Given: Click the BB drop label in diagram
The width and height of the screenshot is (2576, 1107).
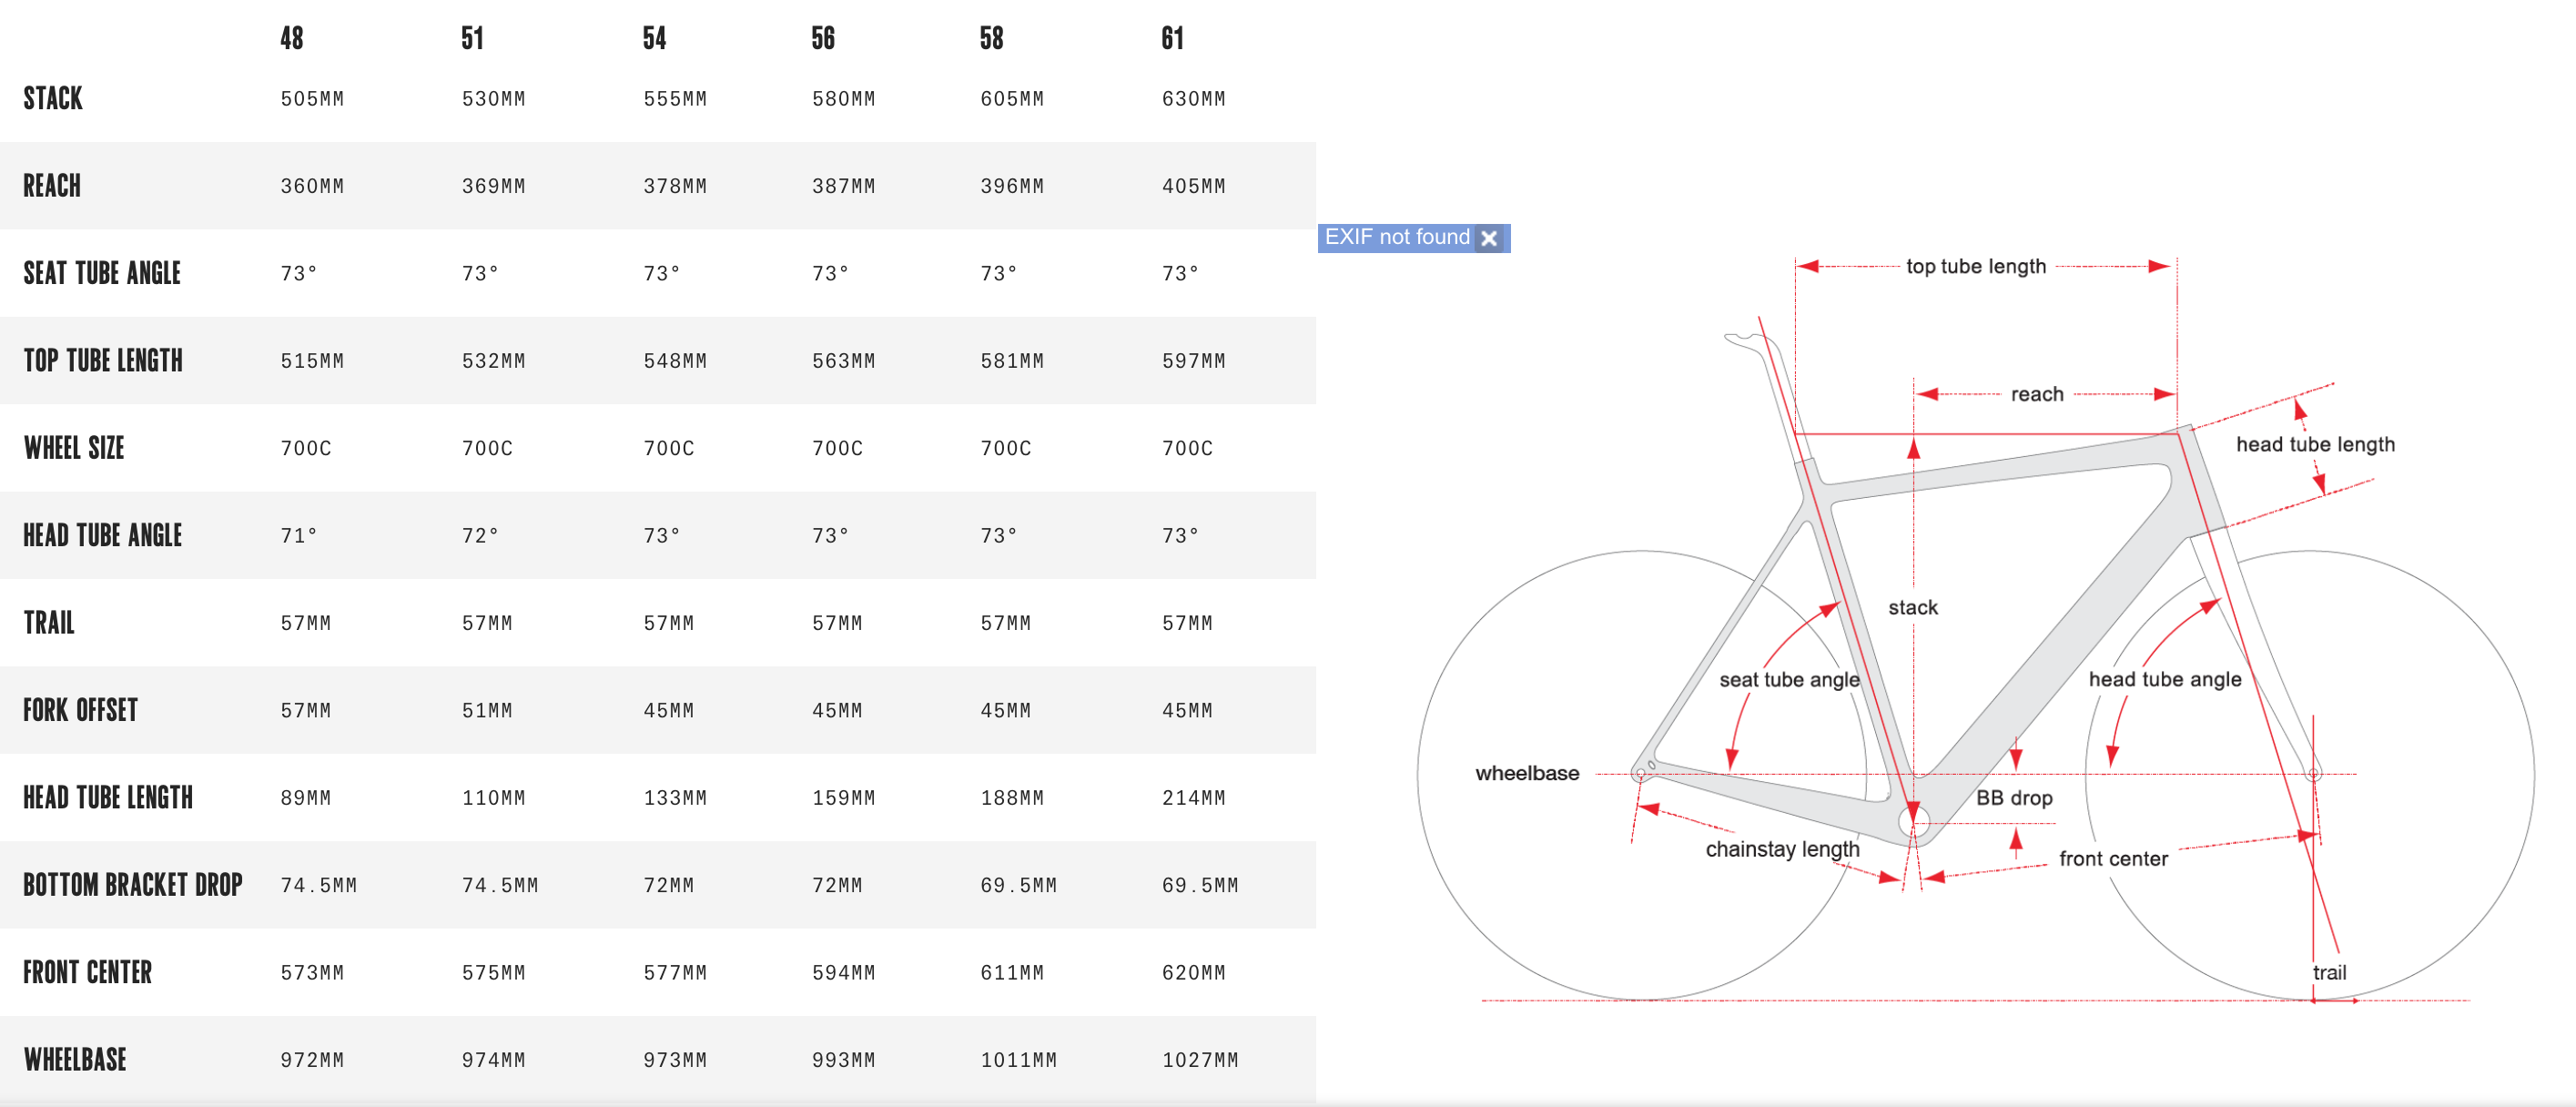Looking at the screenshot, I should tap(2013, 798).
